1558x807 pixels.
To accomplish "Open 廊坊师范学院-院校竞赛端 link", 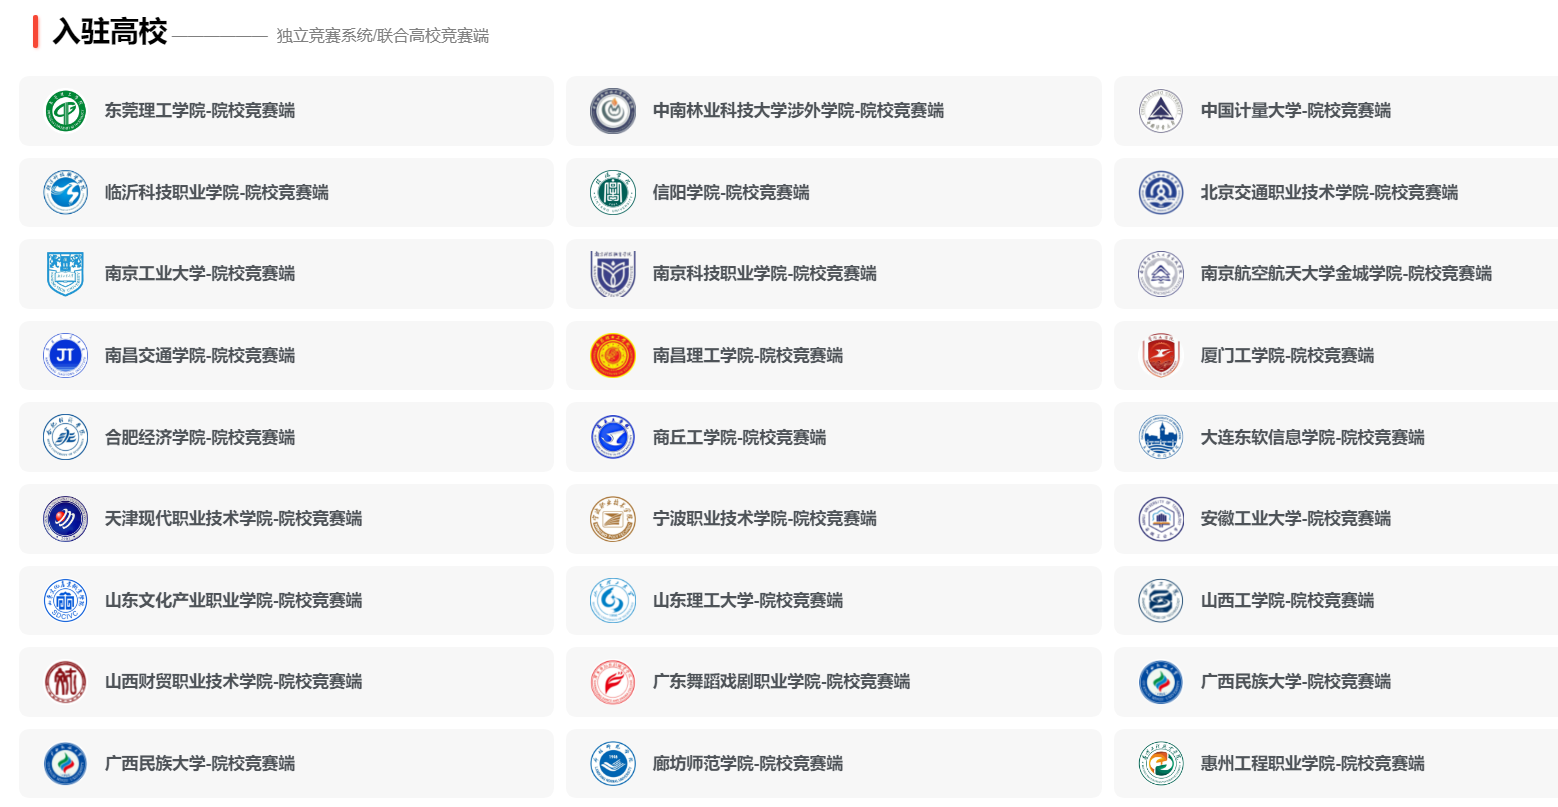I will click(x=834, y=764).
